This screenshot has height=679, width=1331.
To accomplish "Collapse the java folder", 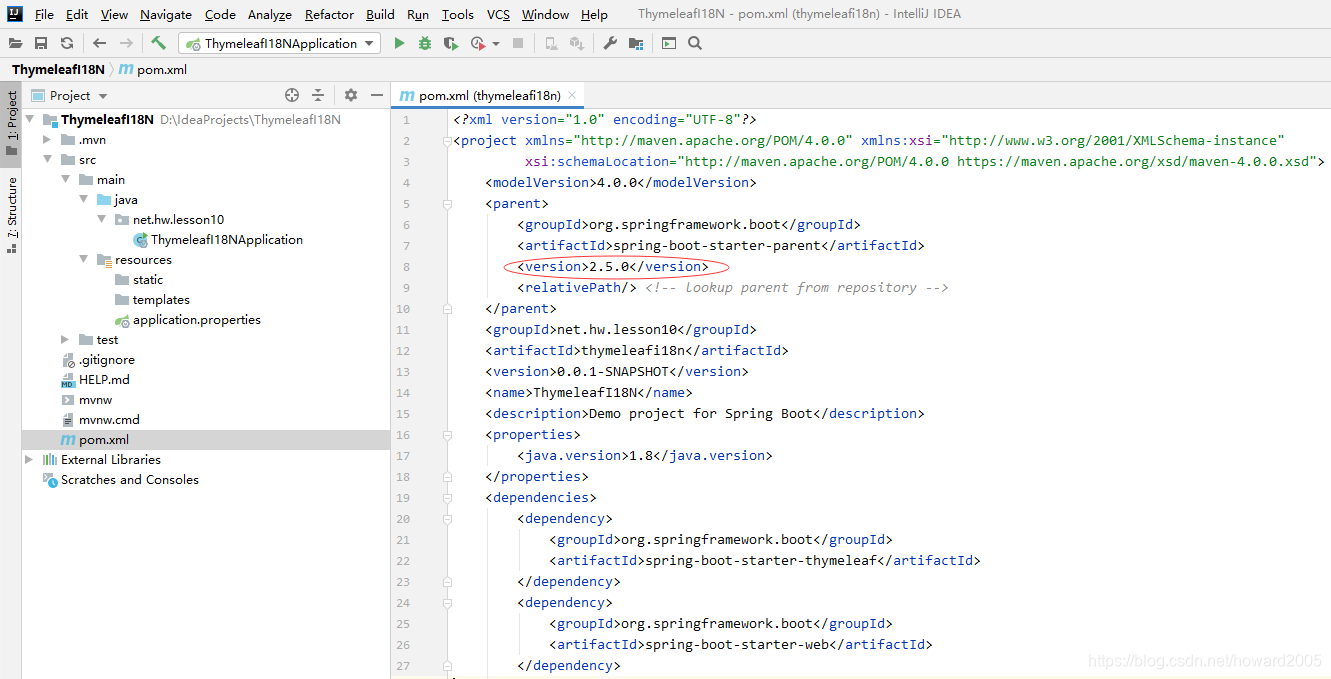I will coord(84,200).
